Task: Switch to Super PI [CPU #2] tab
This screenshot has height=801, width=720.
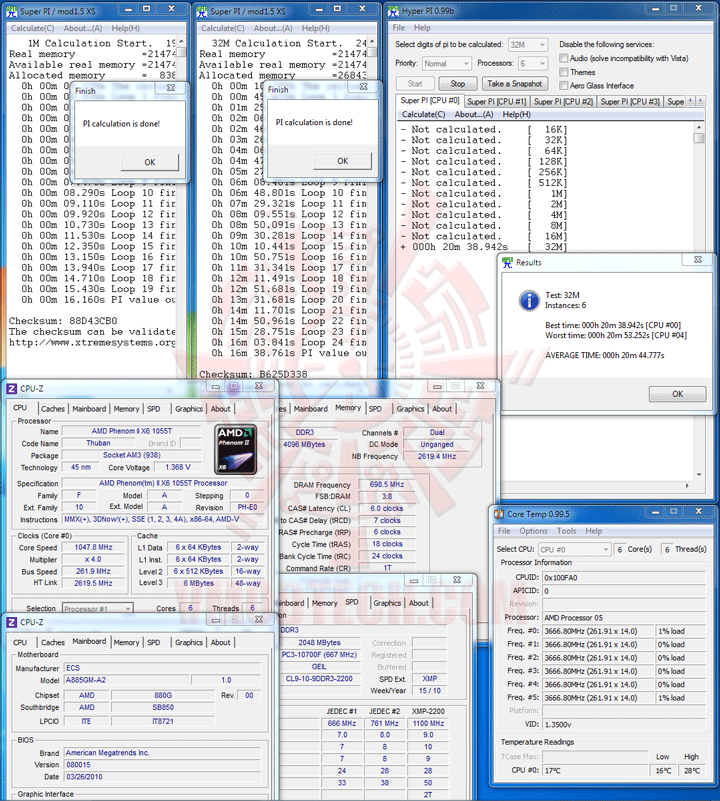Action: point(563,101)
